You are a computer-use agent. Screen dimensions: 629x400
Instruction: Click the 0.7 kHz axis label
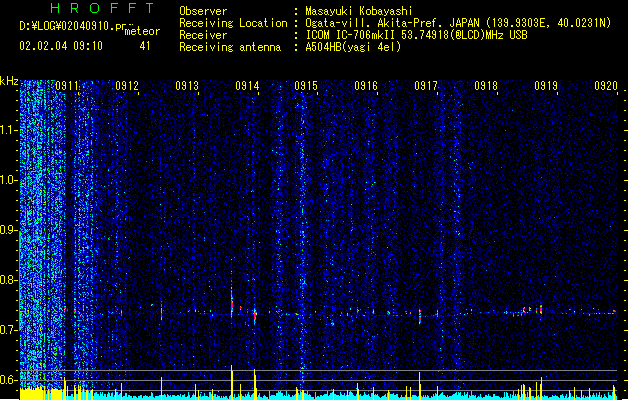(x=8, y=329)
